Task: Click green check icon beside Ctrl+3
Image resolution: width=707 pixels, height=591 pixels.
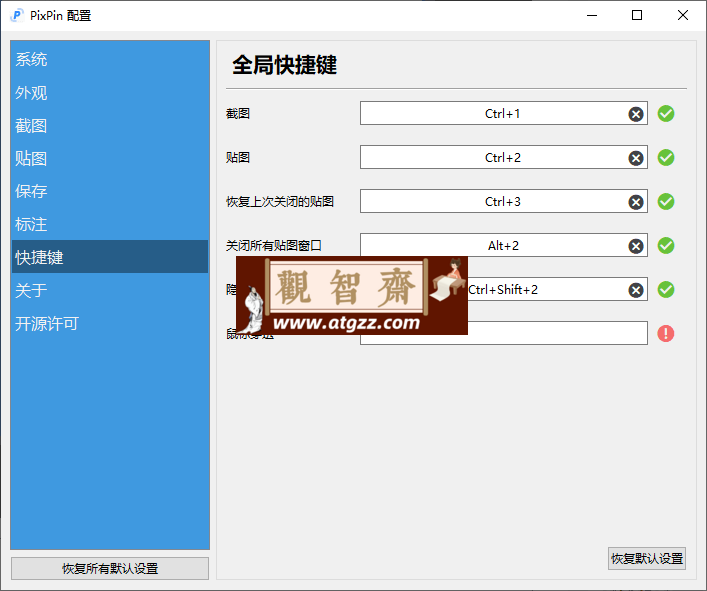Action: [666, 202]
